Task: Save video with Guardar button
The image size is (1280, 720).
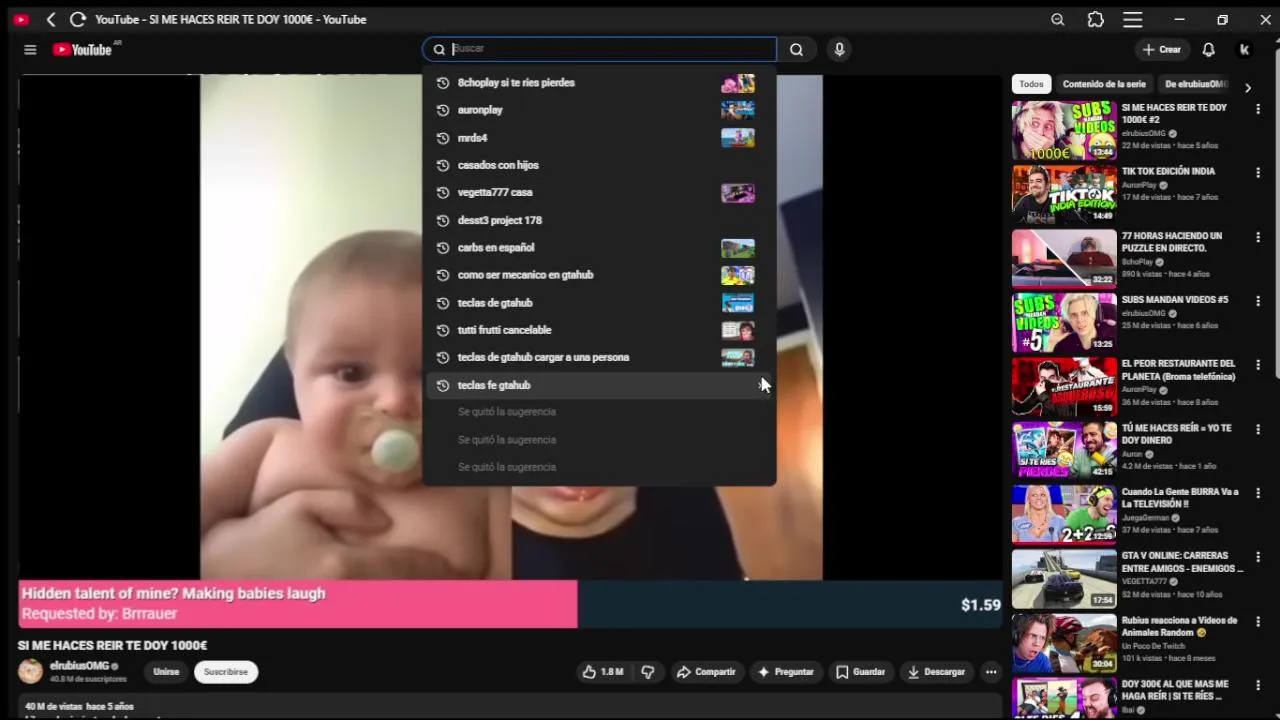Action: [x=861, y=672]
